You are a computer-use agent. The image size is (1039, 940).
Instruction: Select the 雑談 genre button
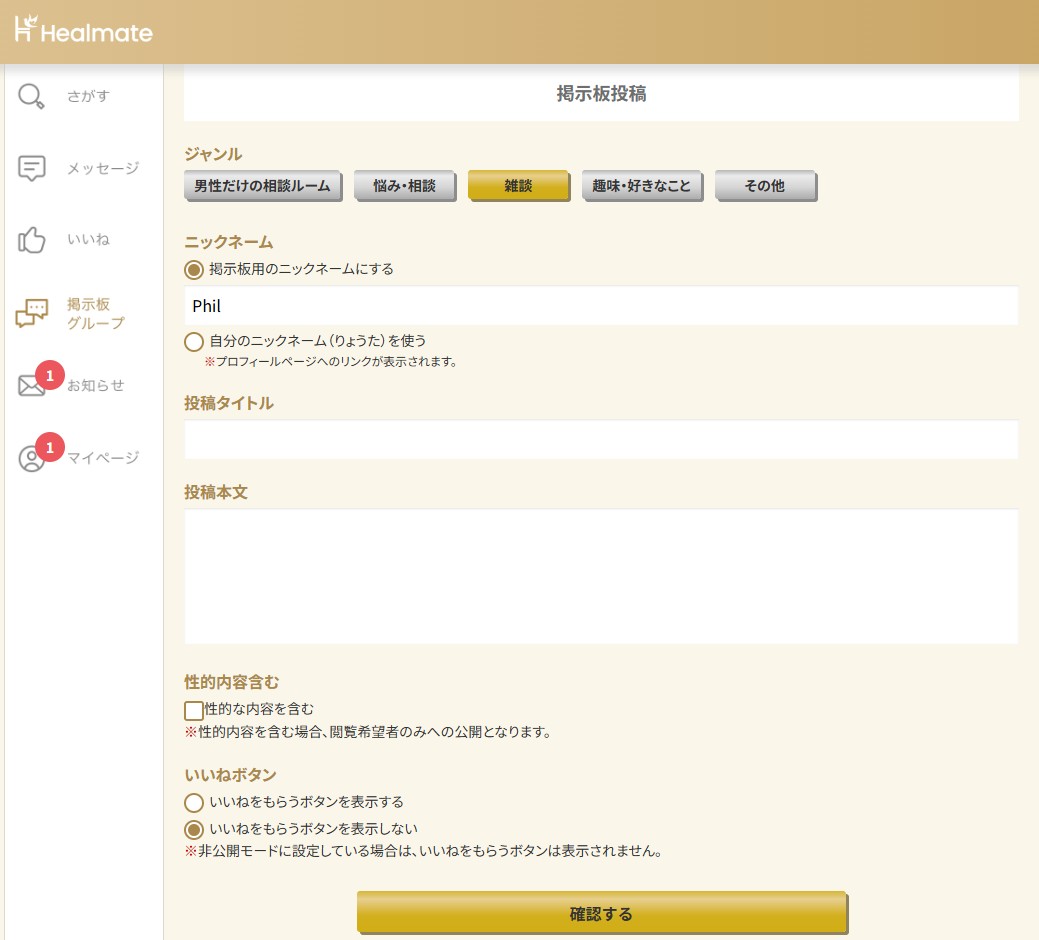518,186
